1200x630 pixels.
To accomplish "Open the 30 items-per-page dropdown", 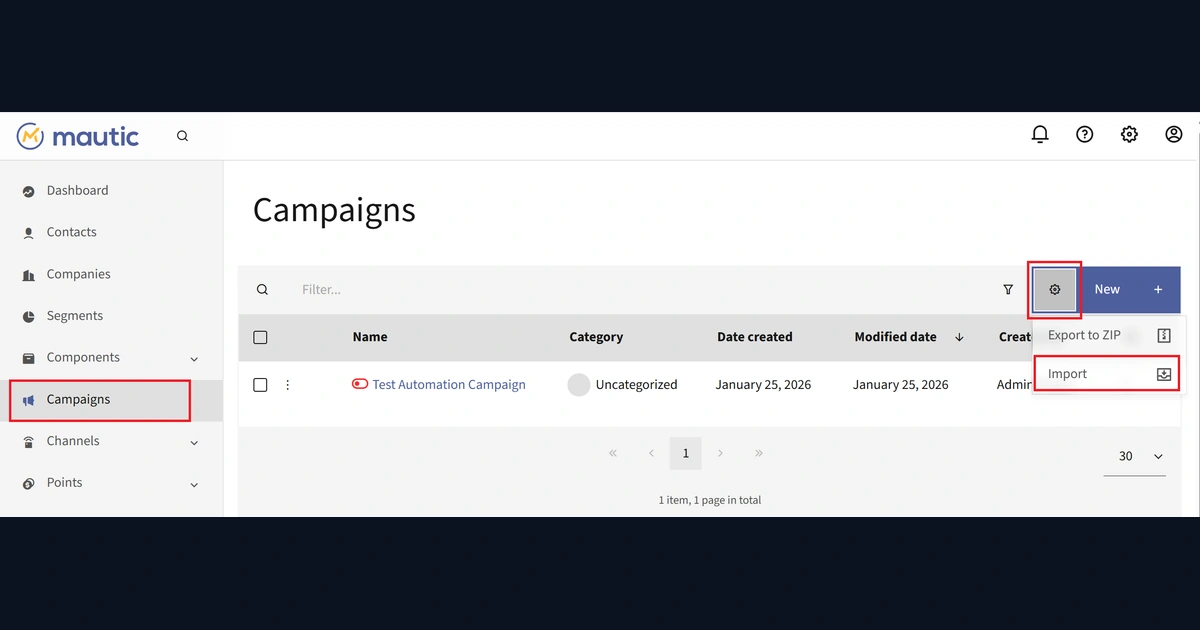I will pyautogui.click(x=1135, y=456).
